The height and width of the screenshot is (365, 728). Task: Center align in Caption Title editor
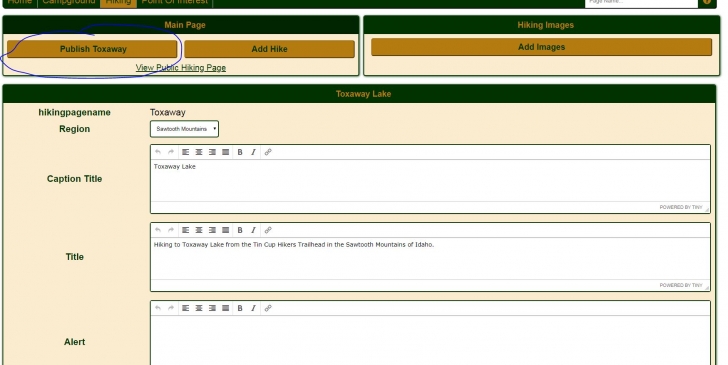pos(199,152)
